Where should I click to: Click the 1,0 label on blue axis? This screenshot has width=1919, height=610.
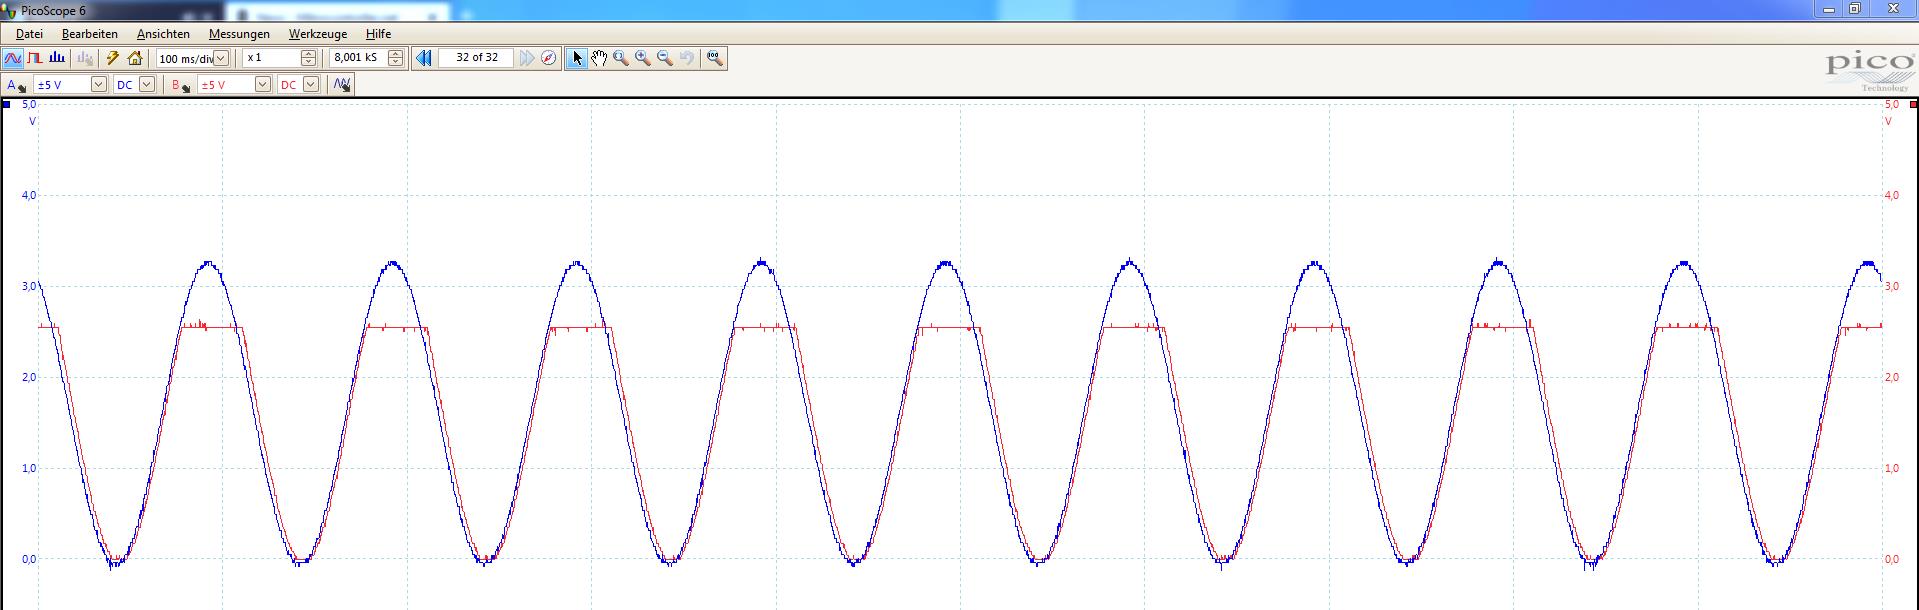click(29, 468)
